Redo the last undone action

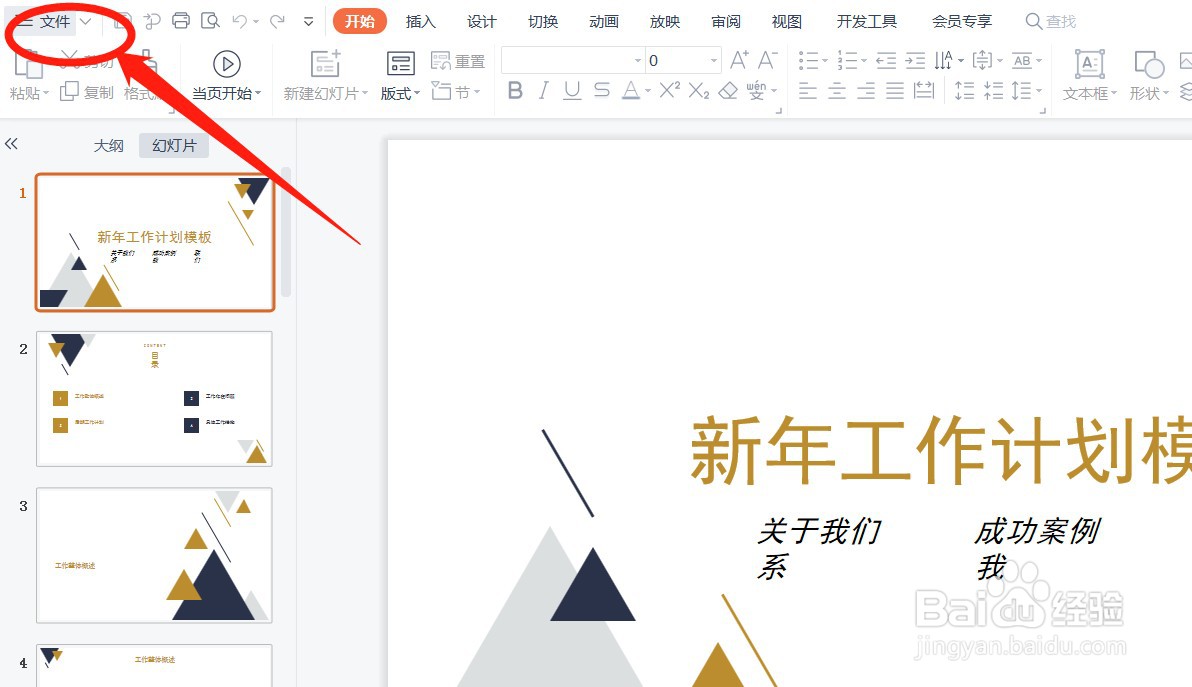coord(277,21)
